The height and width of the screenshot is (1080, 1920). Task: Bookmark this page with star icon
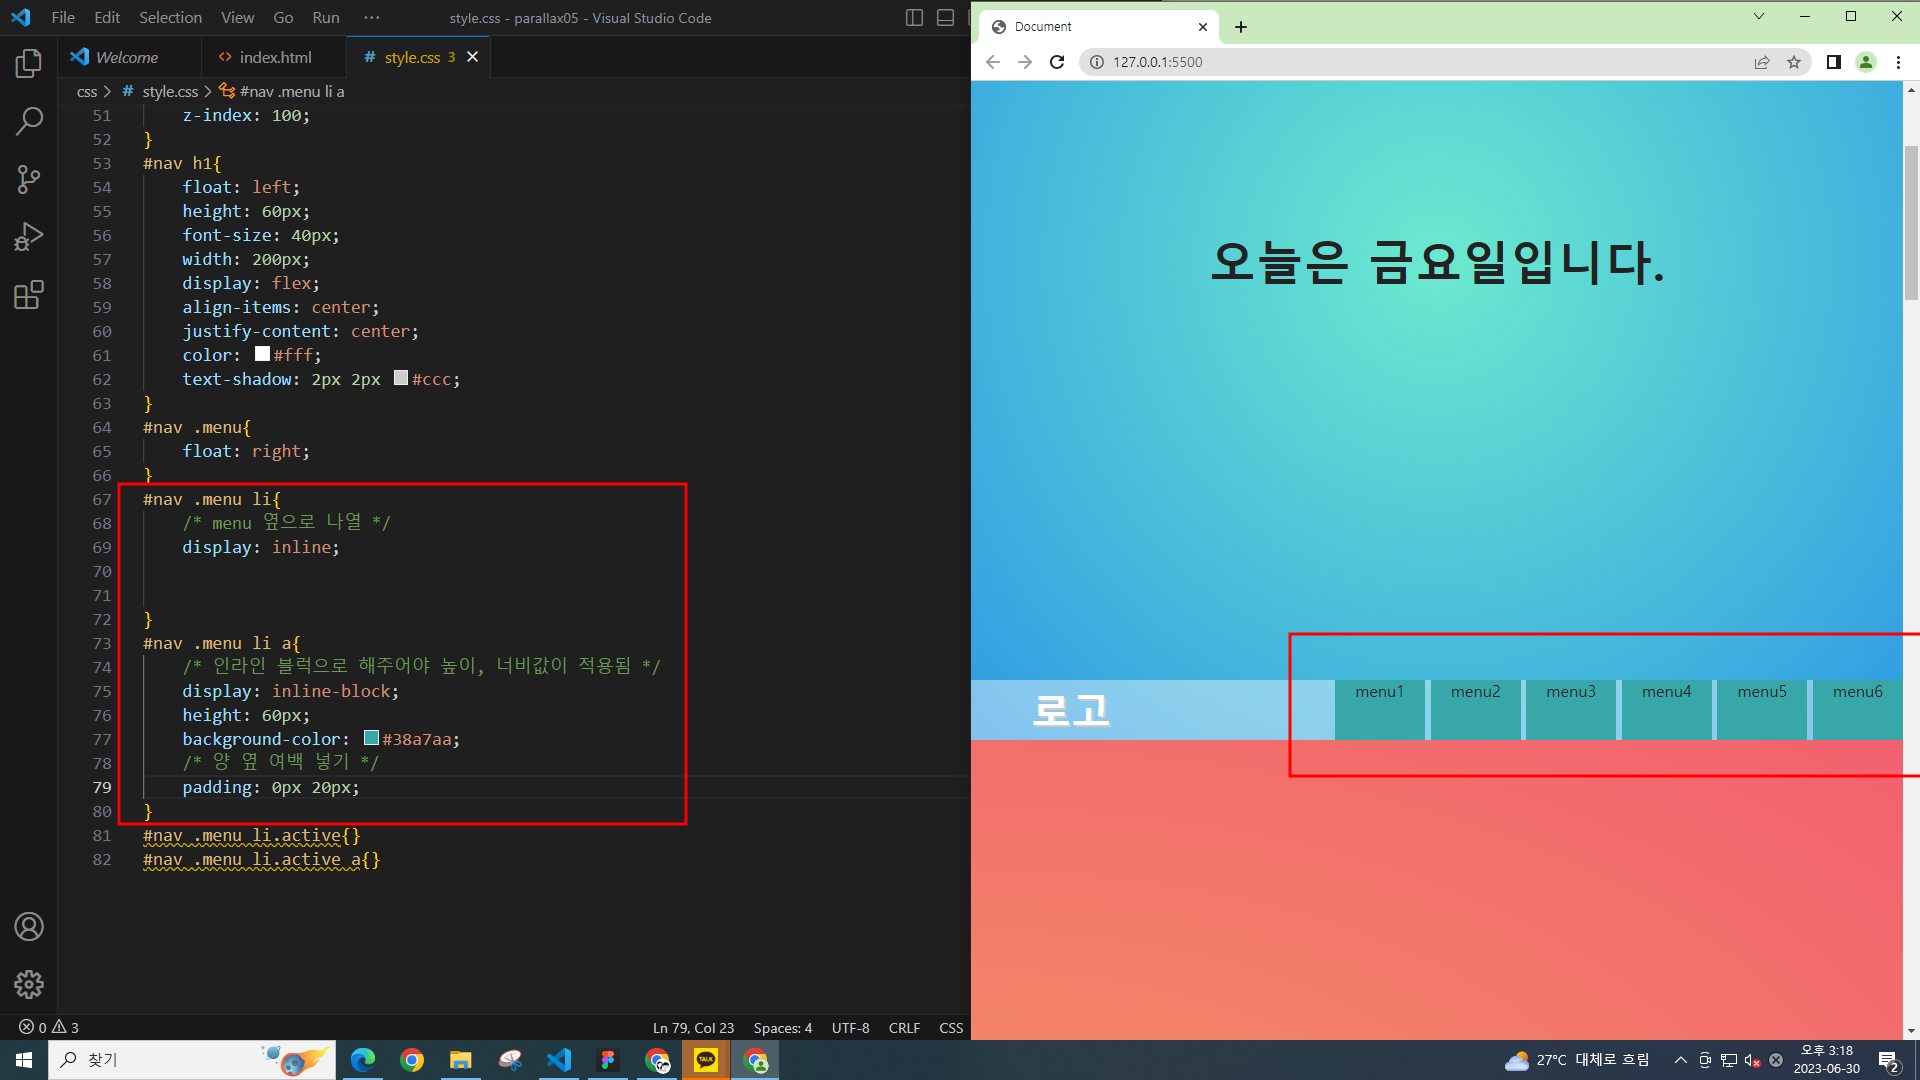(1794, 62)
